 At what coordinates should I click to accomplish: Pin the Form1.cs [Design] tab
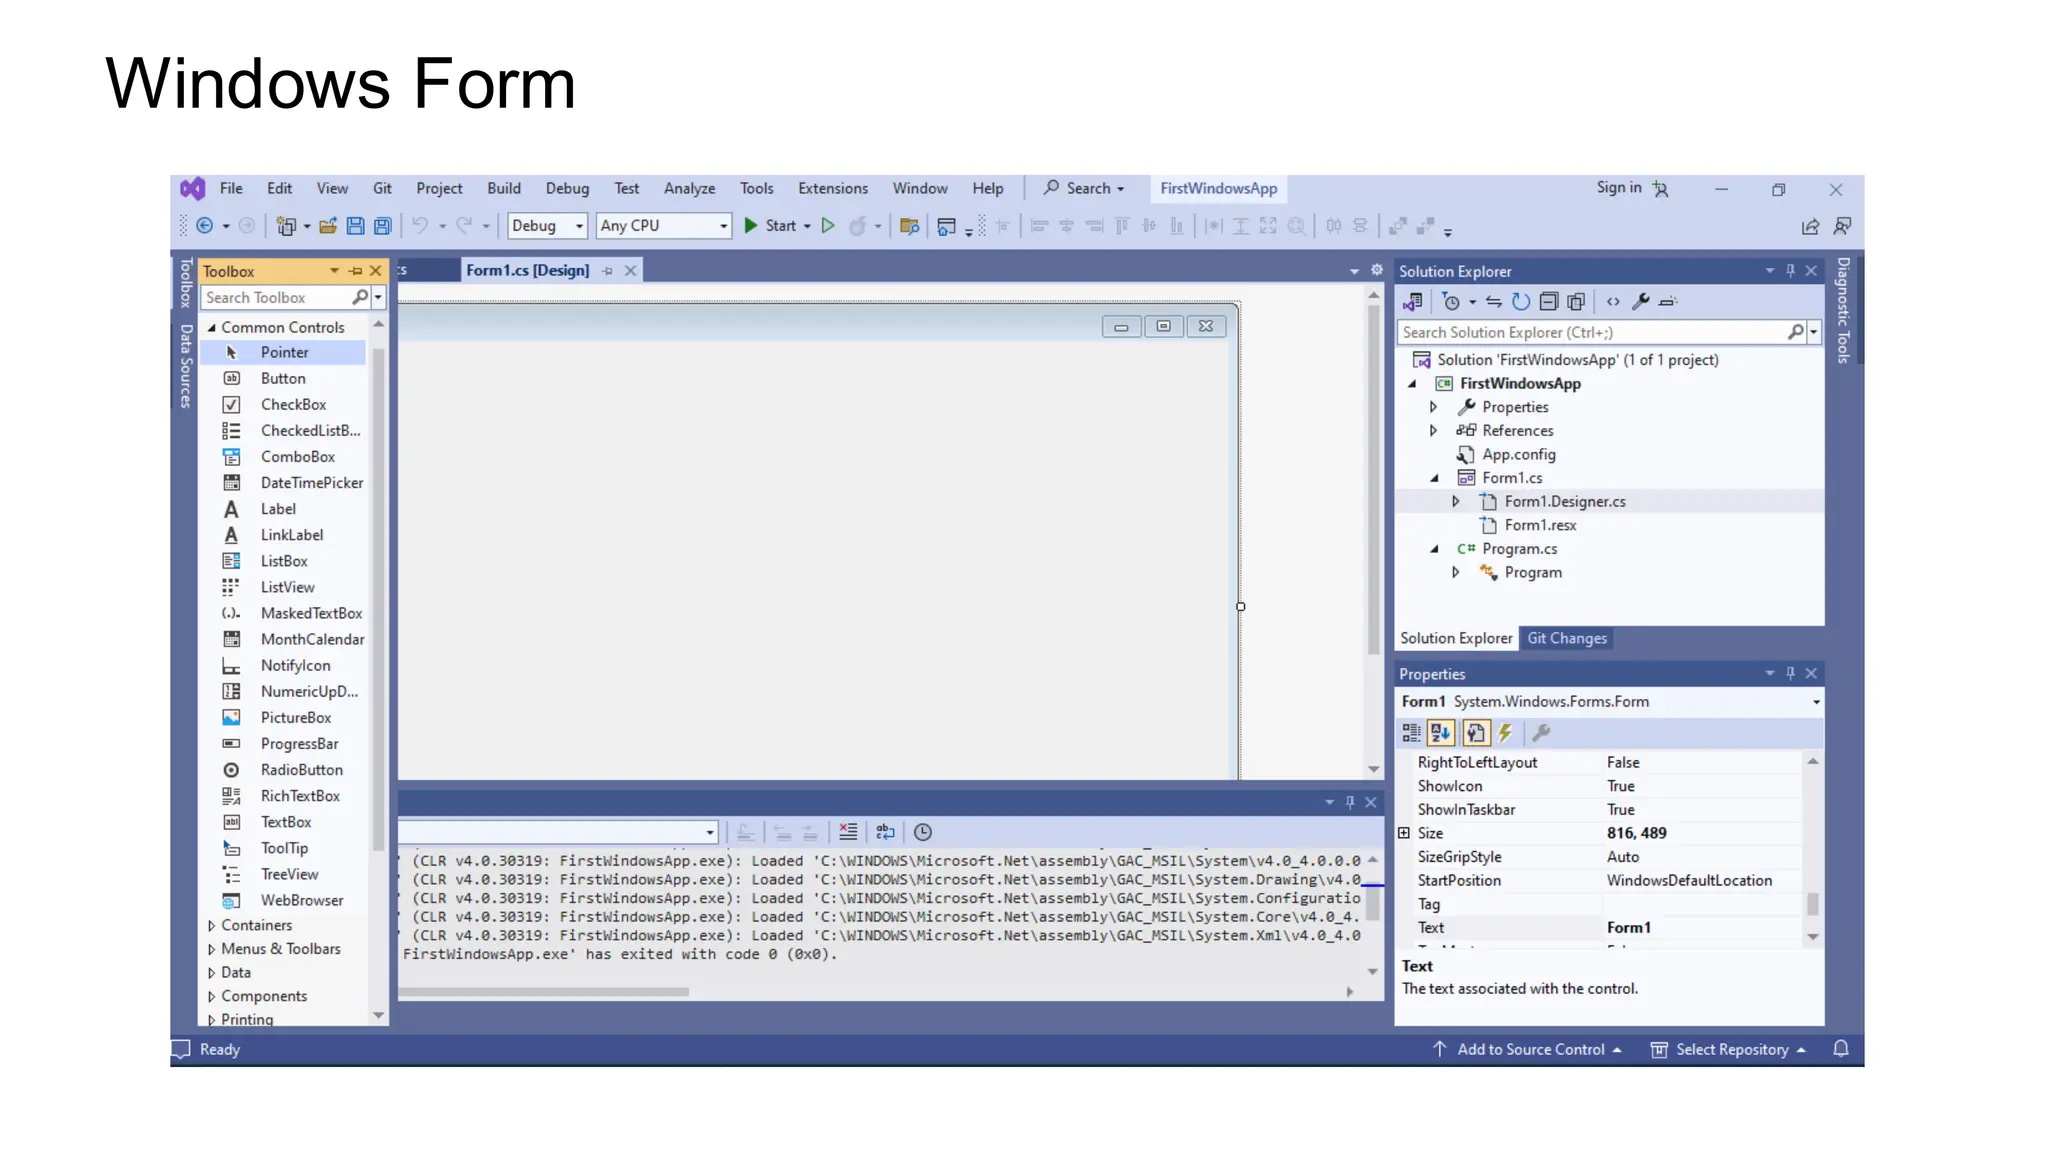pos(608,271)
